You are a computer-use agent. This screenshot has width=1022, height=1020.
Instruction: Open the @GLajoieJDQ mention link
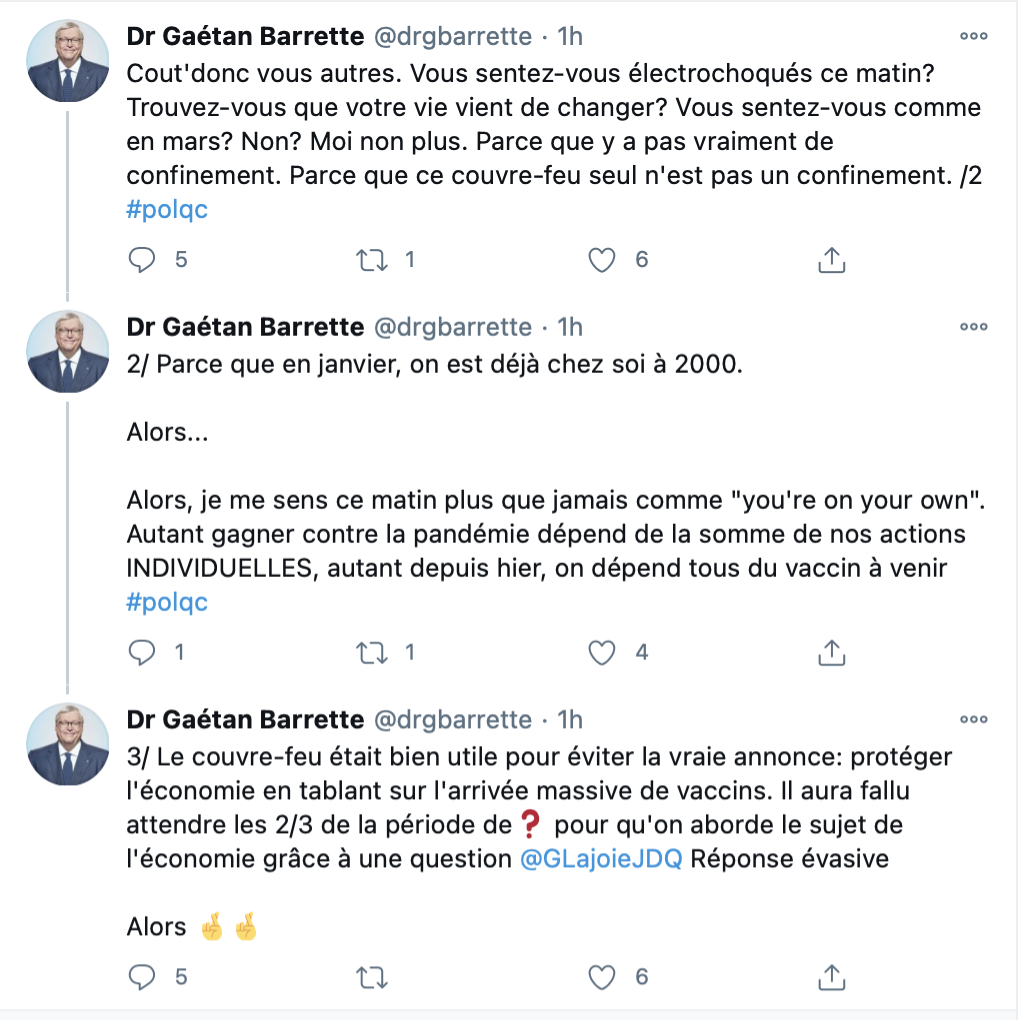(601, 859)
